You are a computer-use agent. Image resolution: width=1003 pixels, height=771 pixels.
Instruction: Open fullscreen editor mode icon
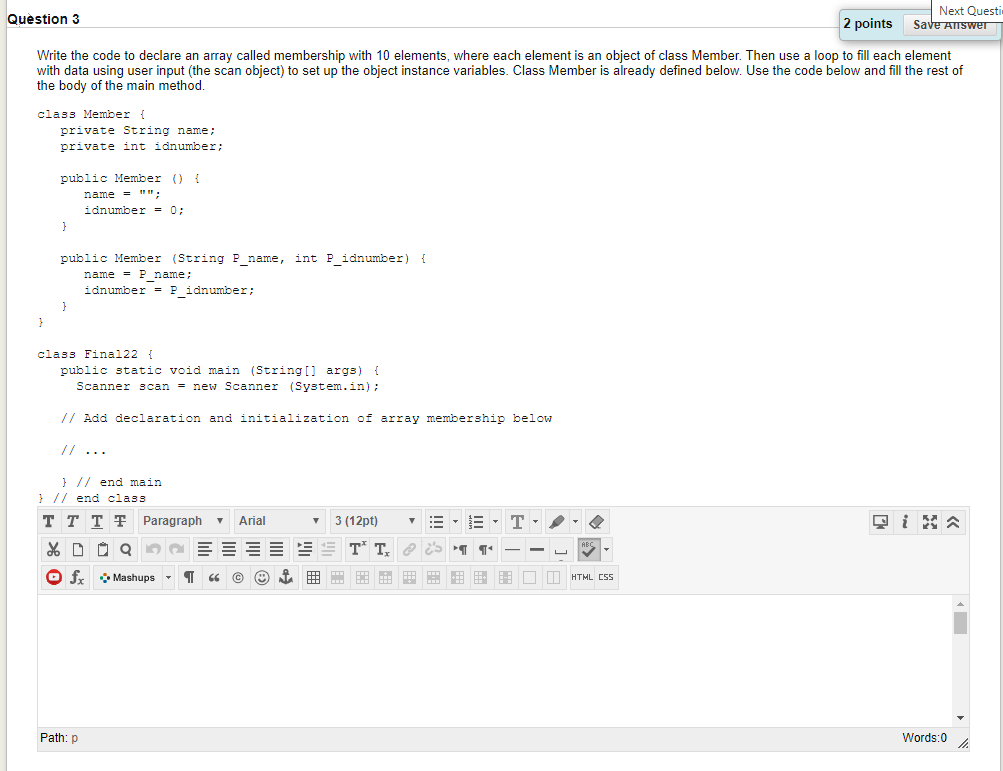(929, 522)
